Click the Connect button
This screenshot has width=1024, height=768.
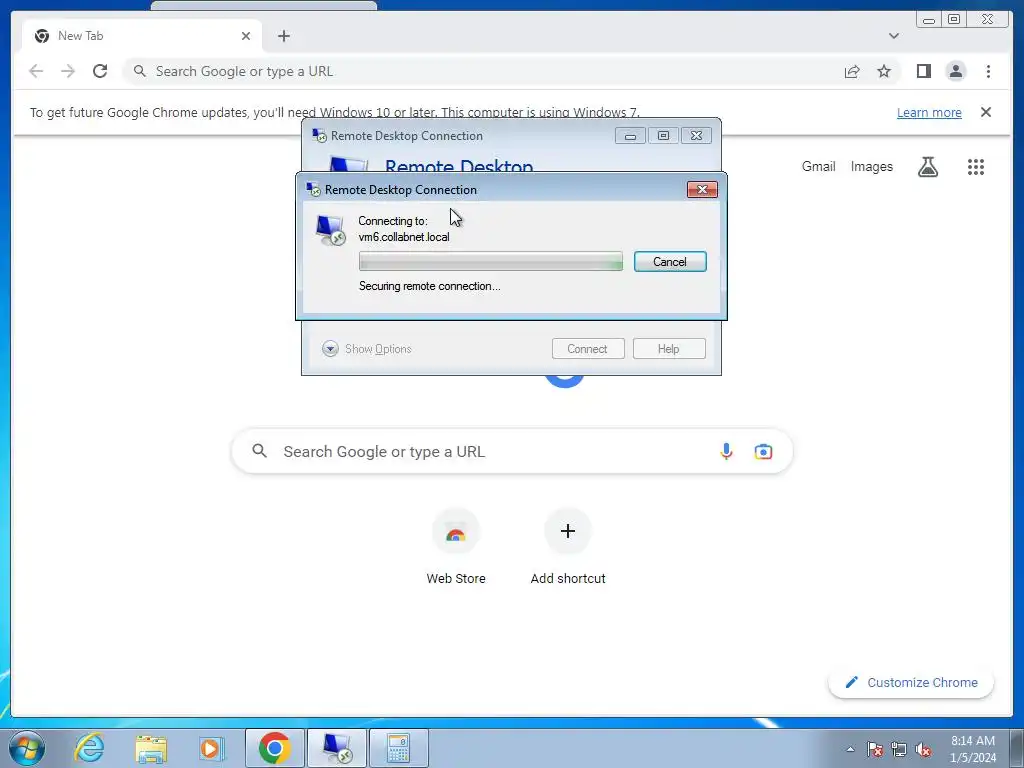click(588, 349)
